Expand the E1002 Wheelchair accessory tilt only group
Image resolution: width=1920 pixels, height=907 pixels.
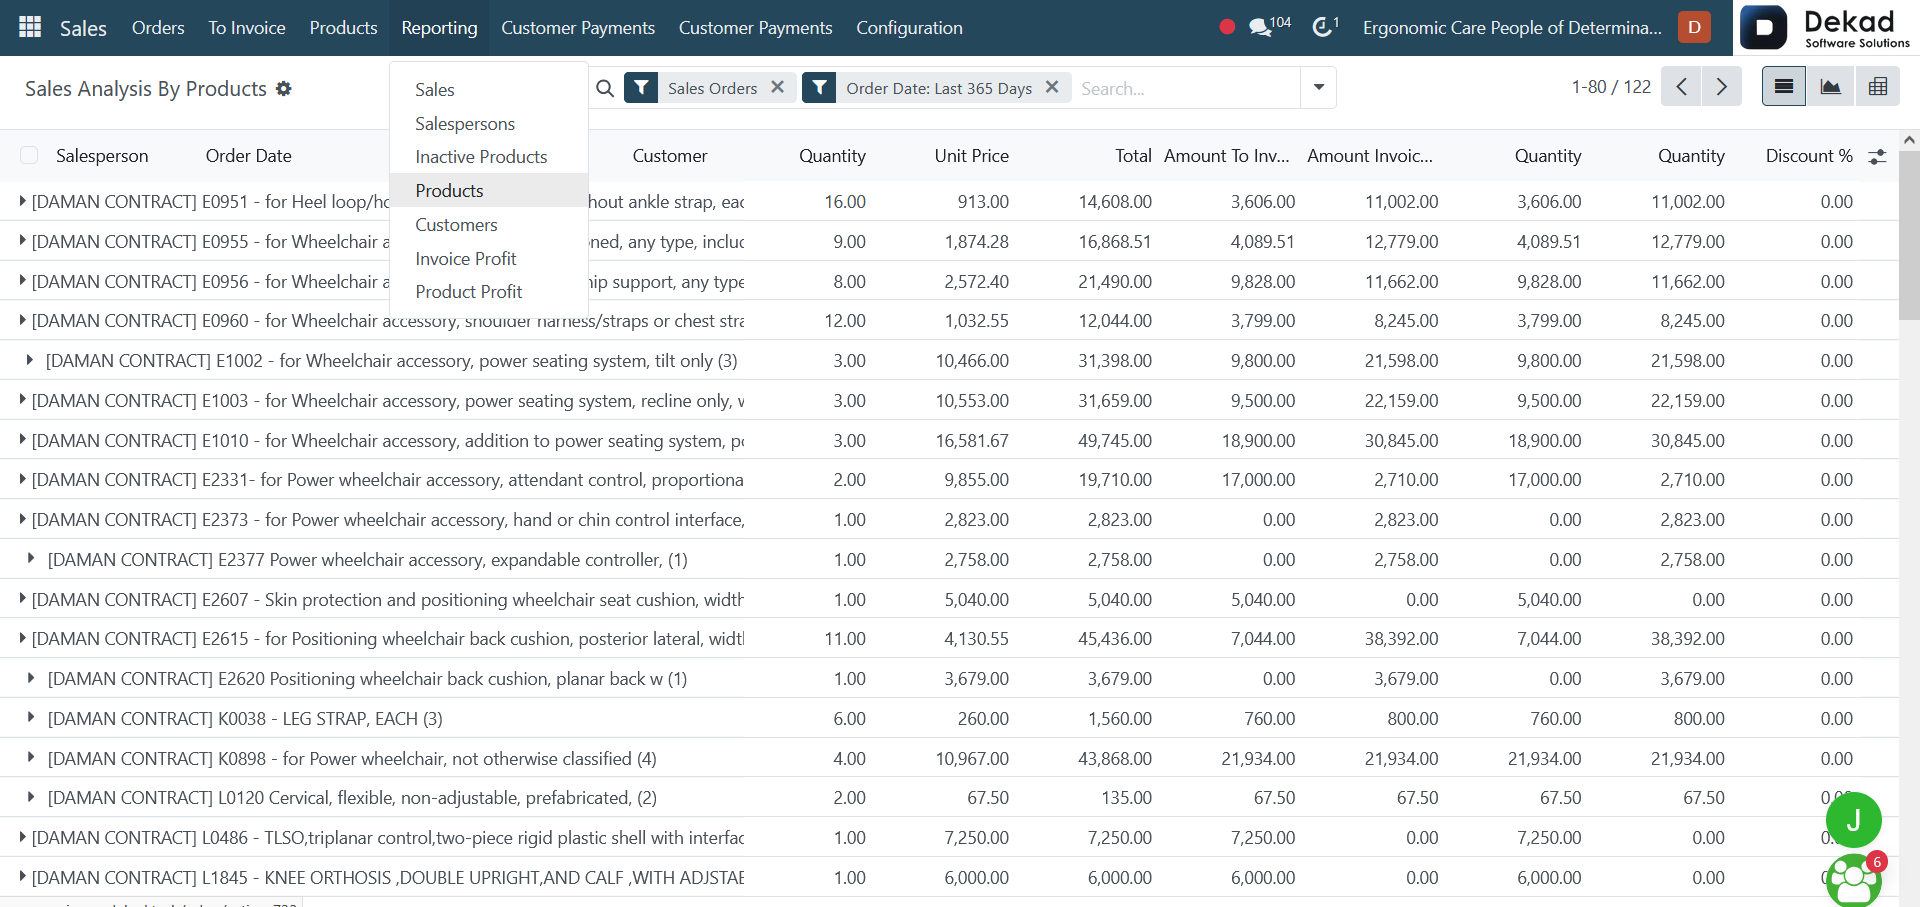tap(30, 360)
